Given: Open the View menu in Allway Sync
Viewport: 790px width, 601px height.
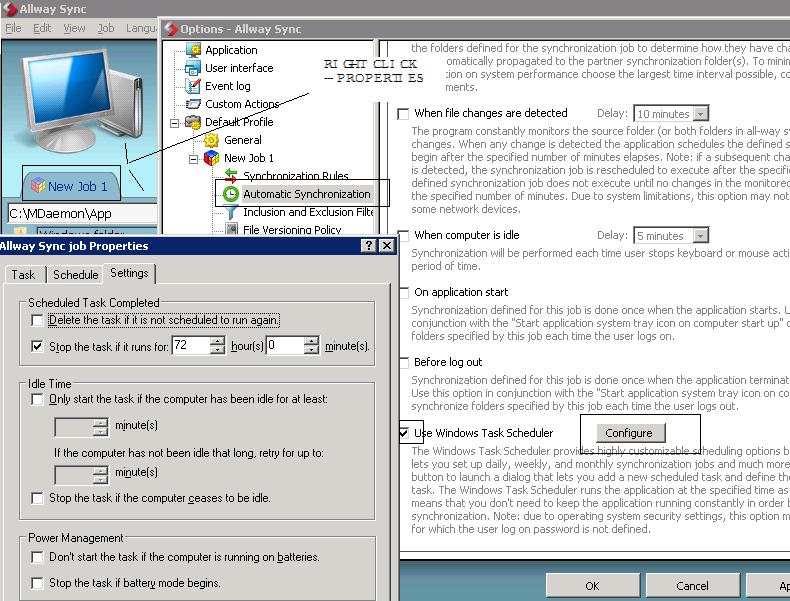Looking at the screenshot, I should tap(74, 28).
